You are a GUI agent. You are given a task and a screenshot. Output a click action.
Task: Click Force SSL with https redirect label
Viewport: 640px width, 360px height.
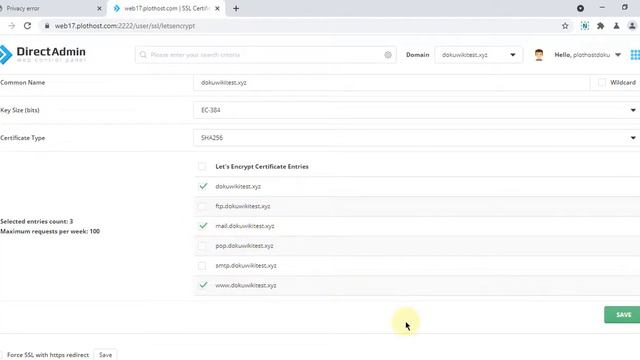click(48, 355)
